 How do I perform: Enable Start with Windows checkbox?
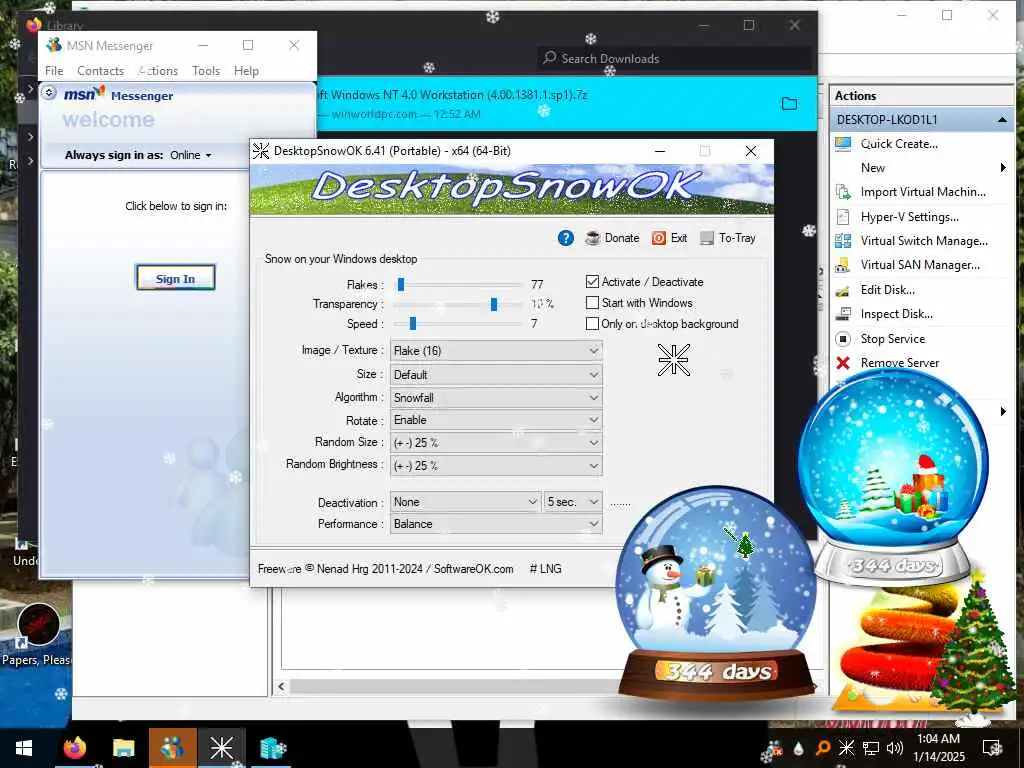(592, 303)
